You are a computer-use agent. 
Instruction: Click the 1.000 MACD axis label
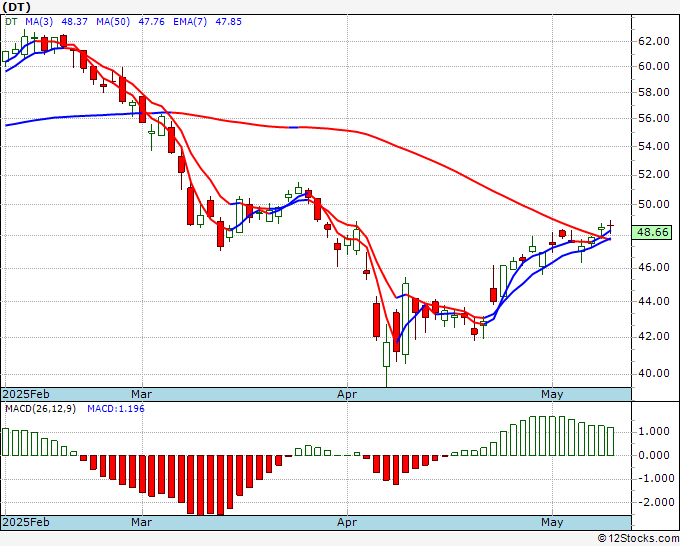654,432
